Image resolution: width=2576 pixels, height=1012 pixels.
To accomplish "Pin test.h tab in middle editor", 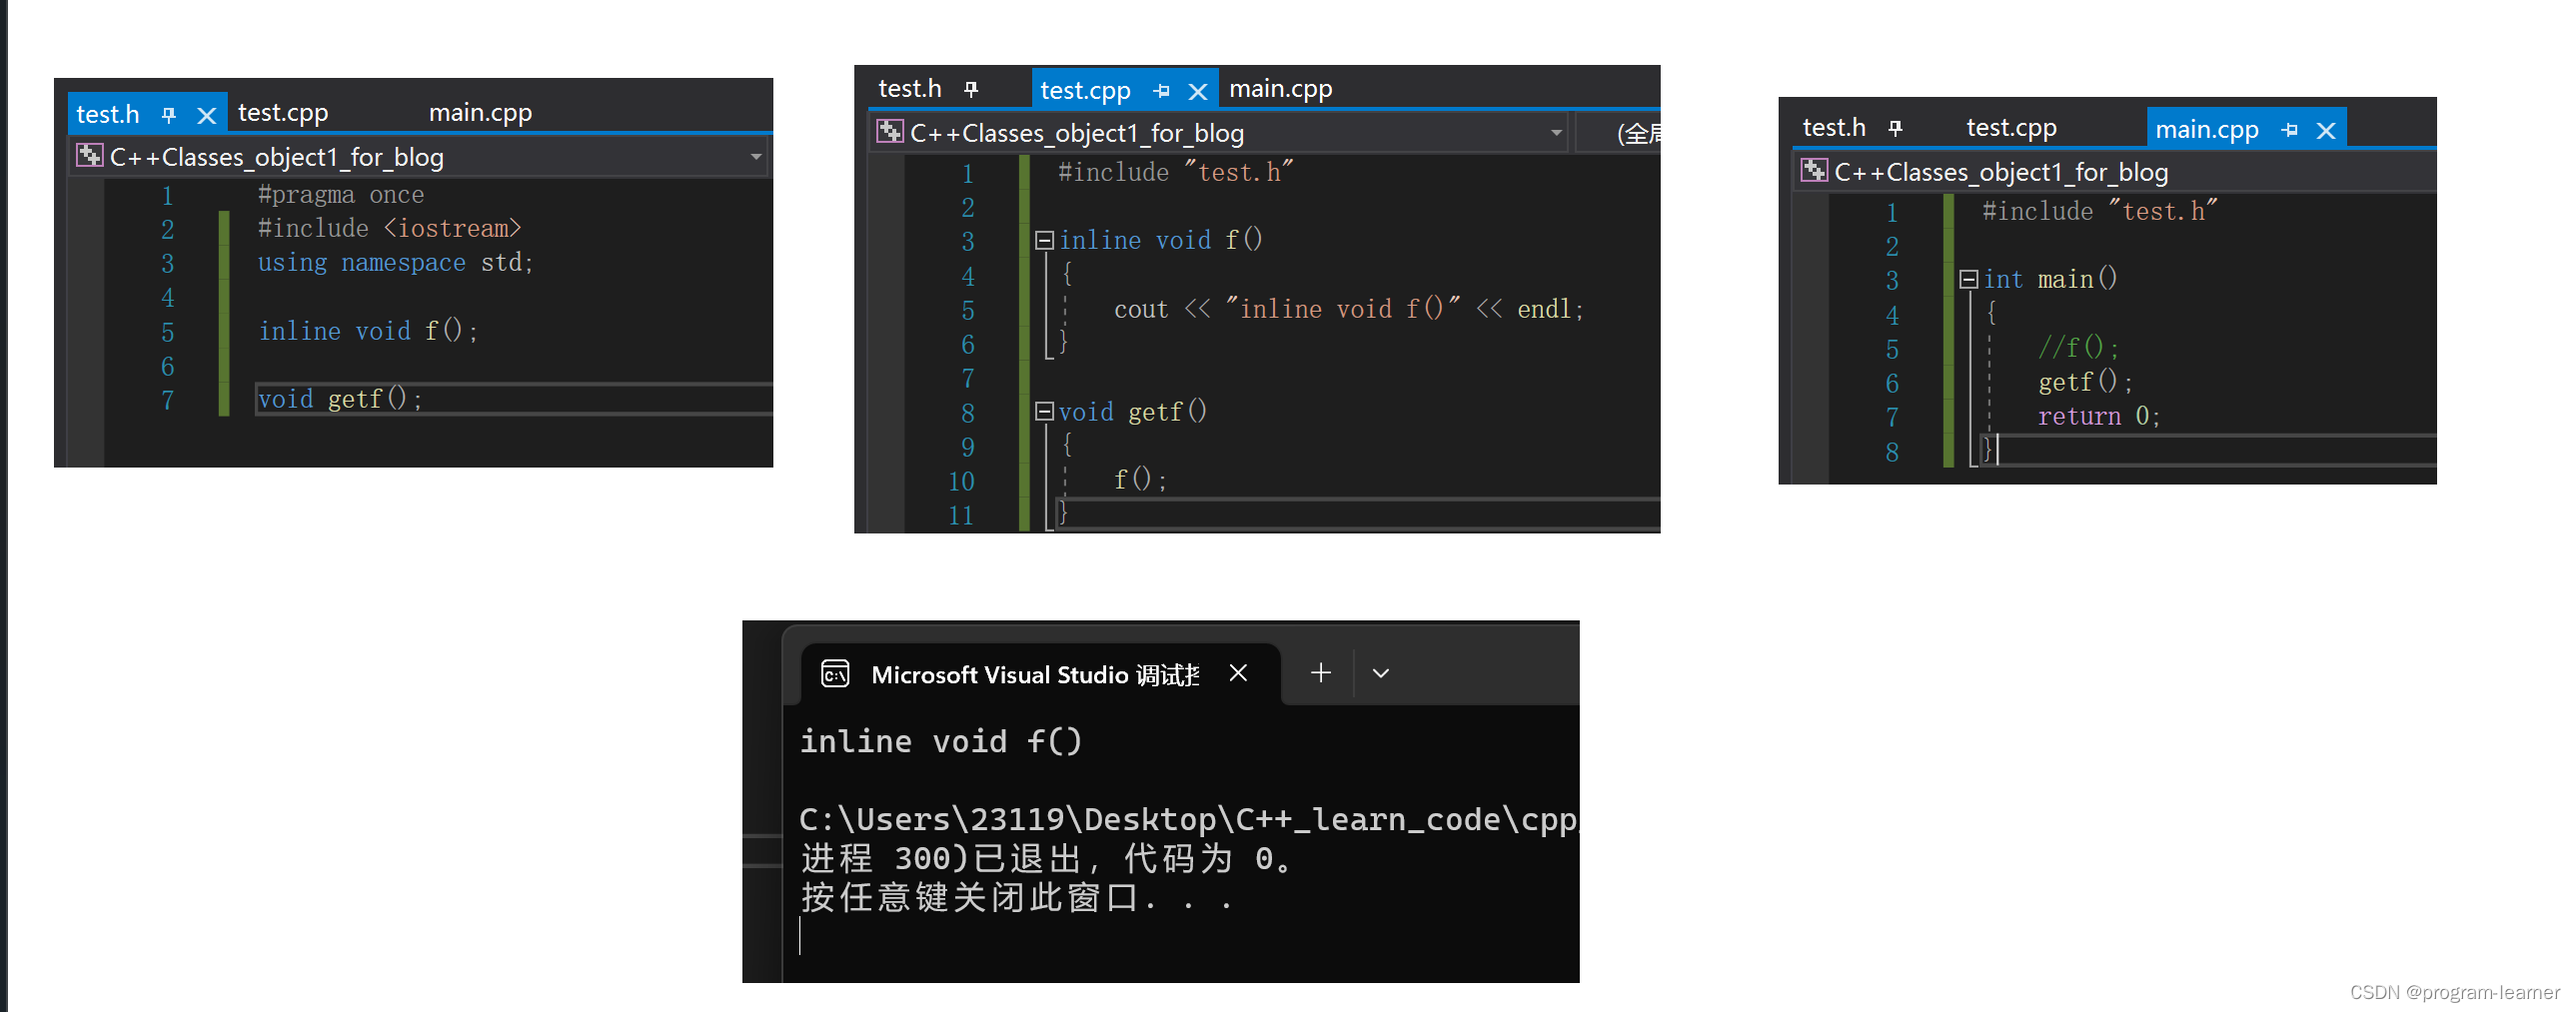I will [971, 90].
